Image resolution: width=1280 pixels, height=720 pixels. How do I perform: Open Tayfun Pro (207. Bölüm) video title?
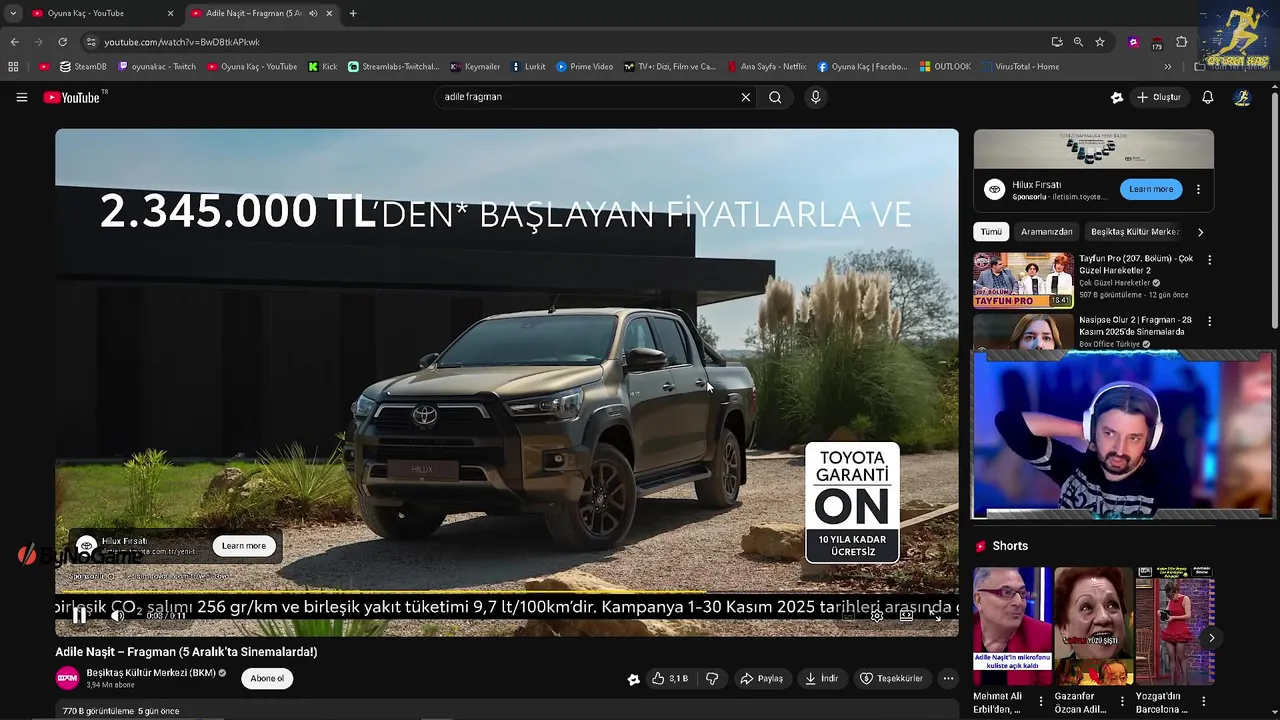tap(1136, 264)
